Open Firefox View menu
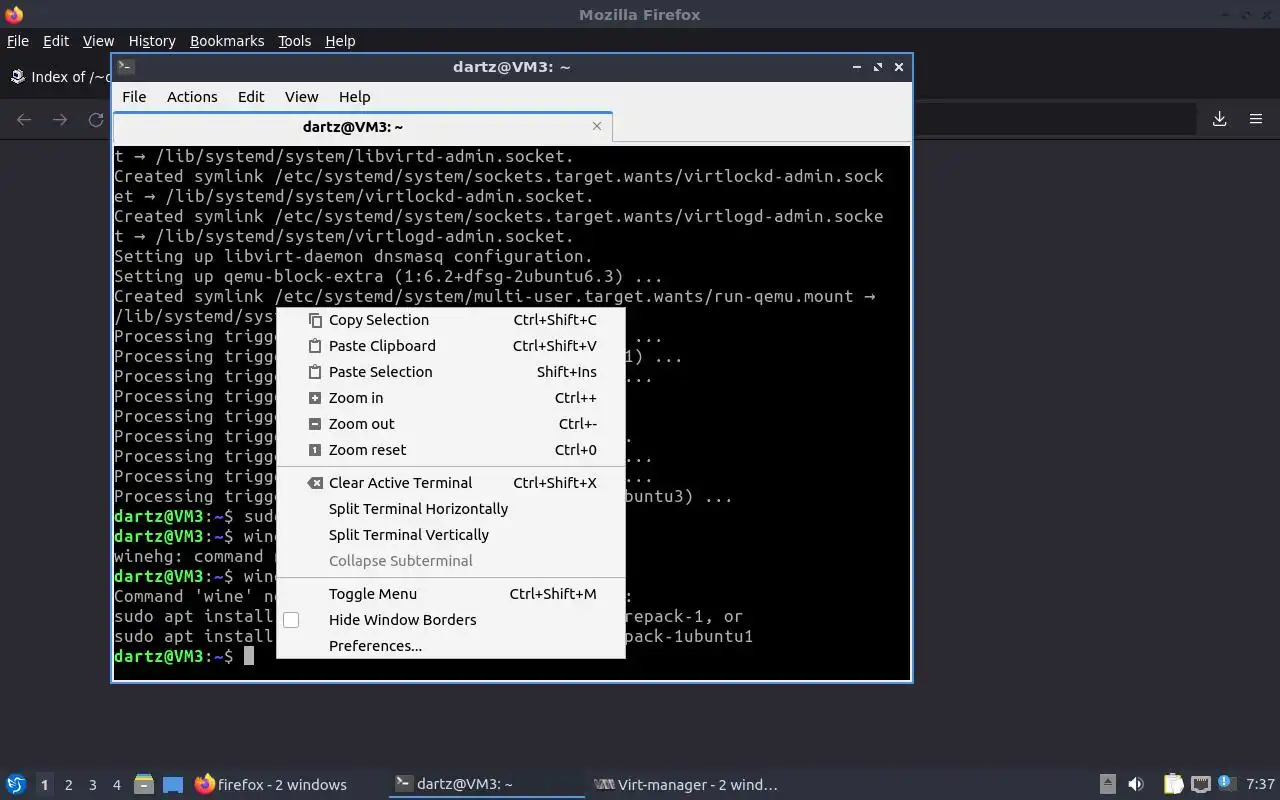The height and width of the screenshot is (800, 1280). (x=98, y=41)
